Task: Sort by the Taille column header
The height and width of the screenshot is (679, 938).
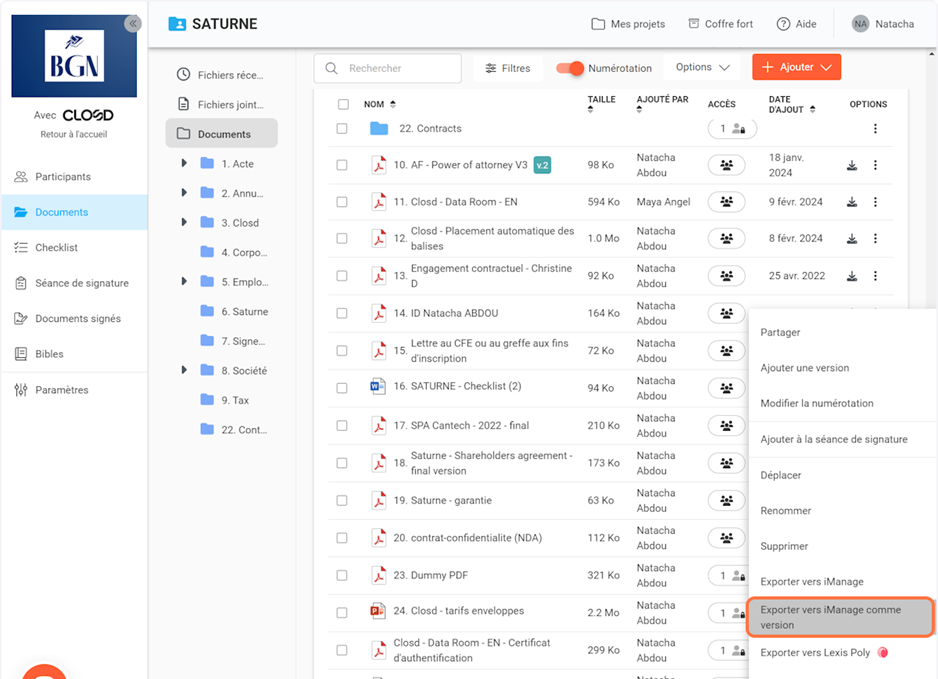Action: click(x=601, y=100)
